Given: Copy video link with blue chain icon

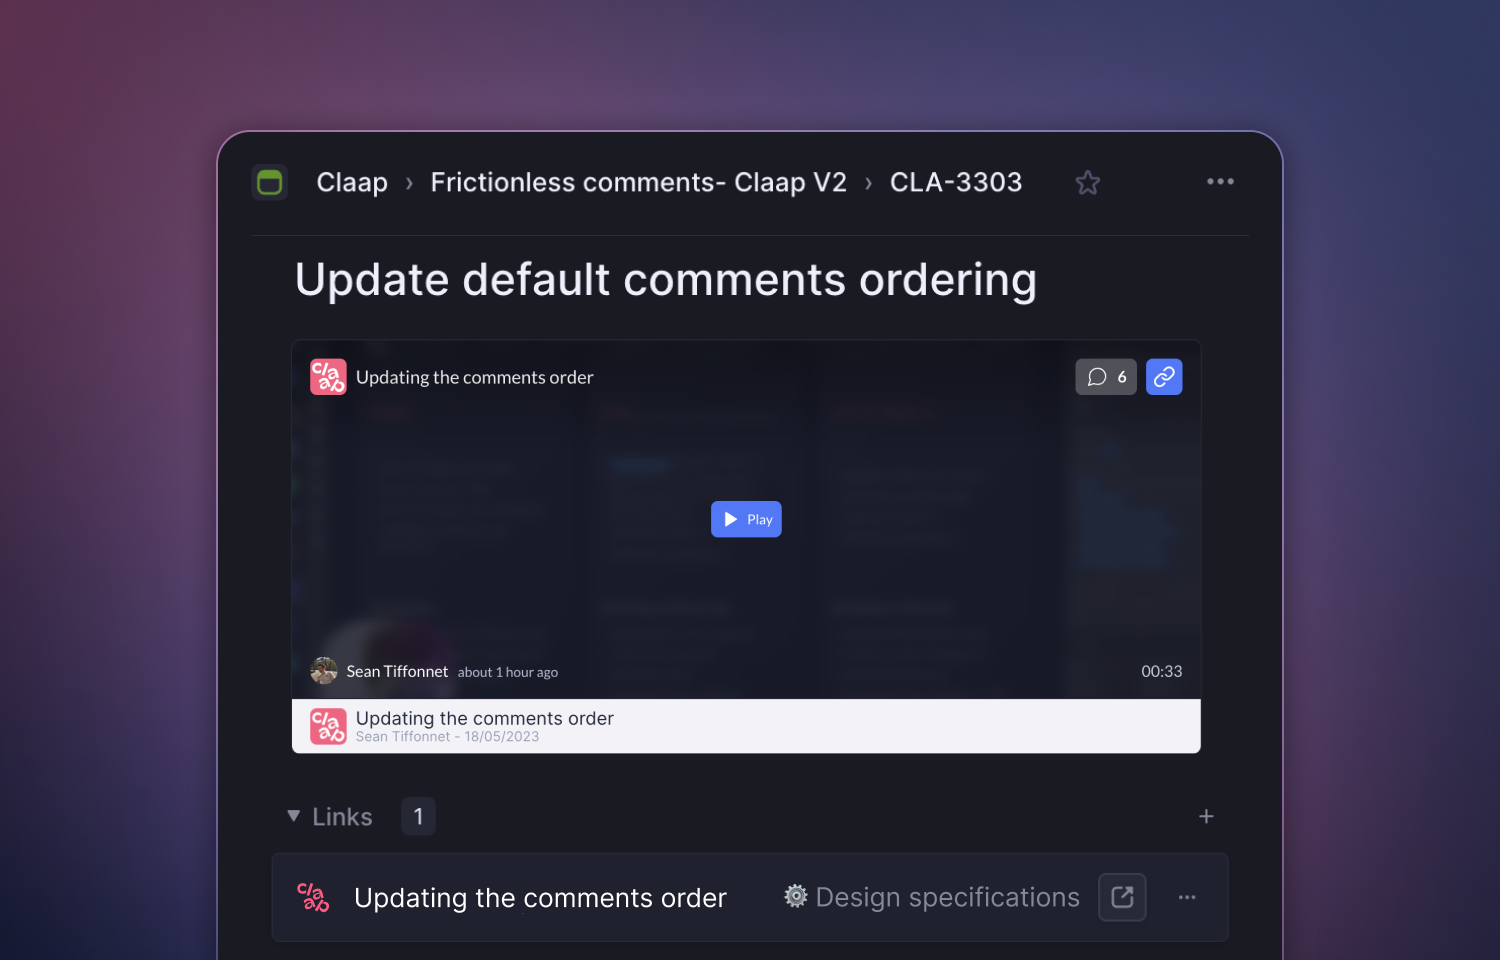Looking at the screenshot, I should coord(1164,377).
